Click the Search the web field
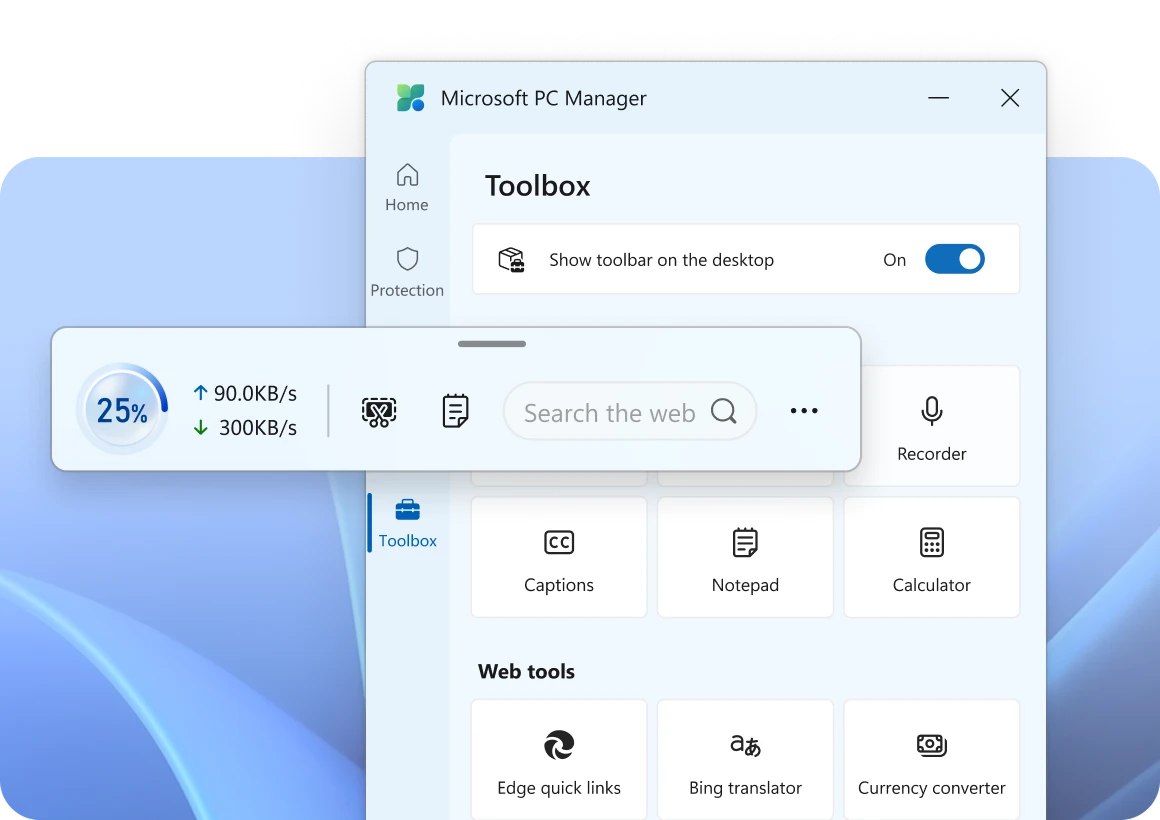Screen dimensions: 1160x820 click(630, 411)
